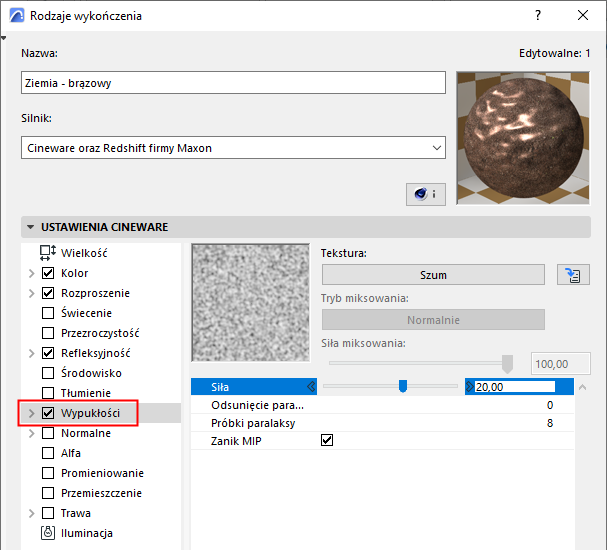Select the Wypukłości channel label
The width and height of the screenshot is (607, 550).
(x=90, y=413)
